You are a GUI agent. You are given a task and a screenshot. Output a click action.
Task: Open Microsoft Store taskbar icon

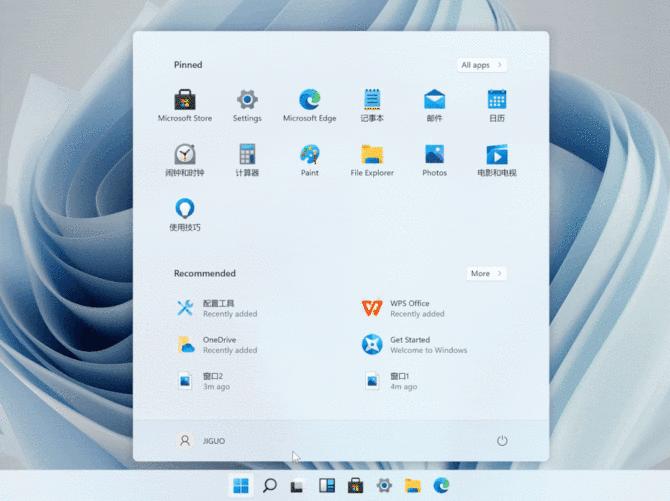tap(356, 486)
